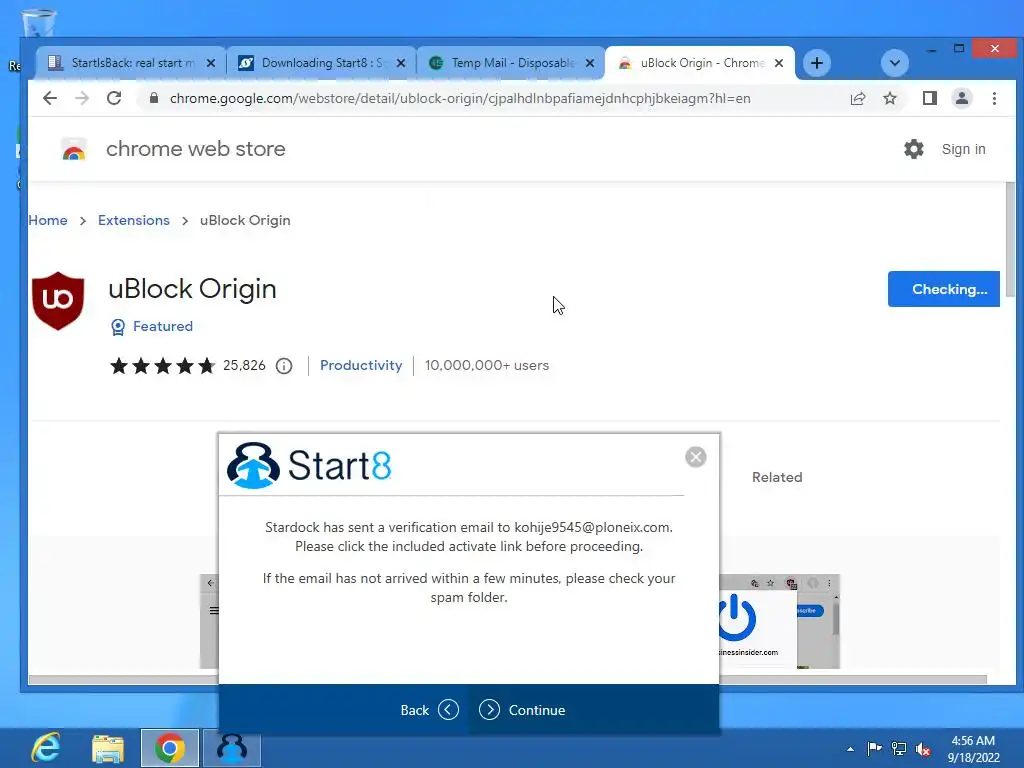Open Chrome's three-dot menu
Viewport: 1024px width, 768px height.
[x=994, y=99]
